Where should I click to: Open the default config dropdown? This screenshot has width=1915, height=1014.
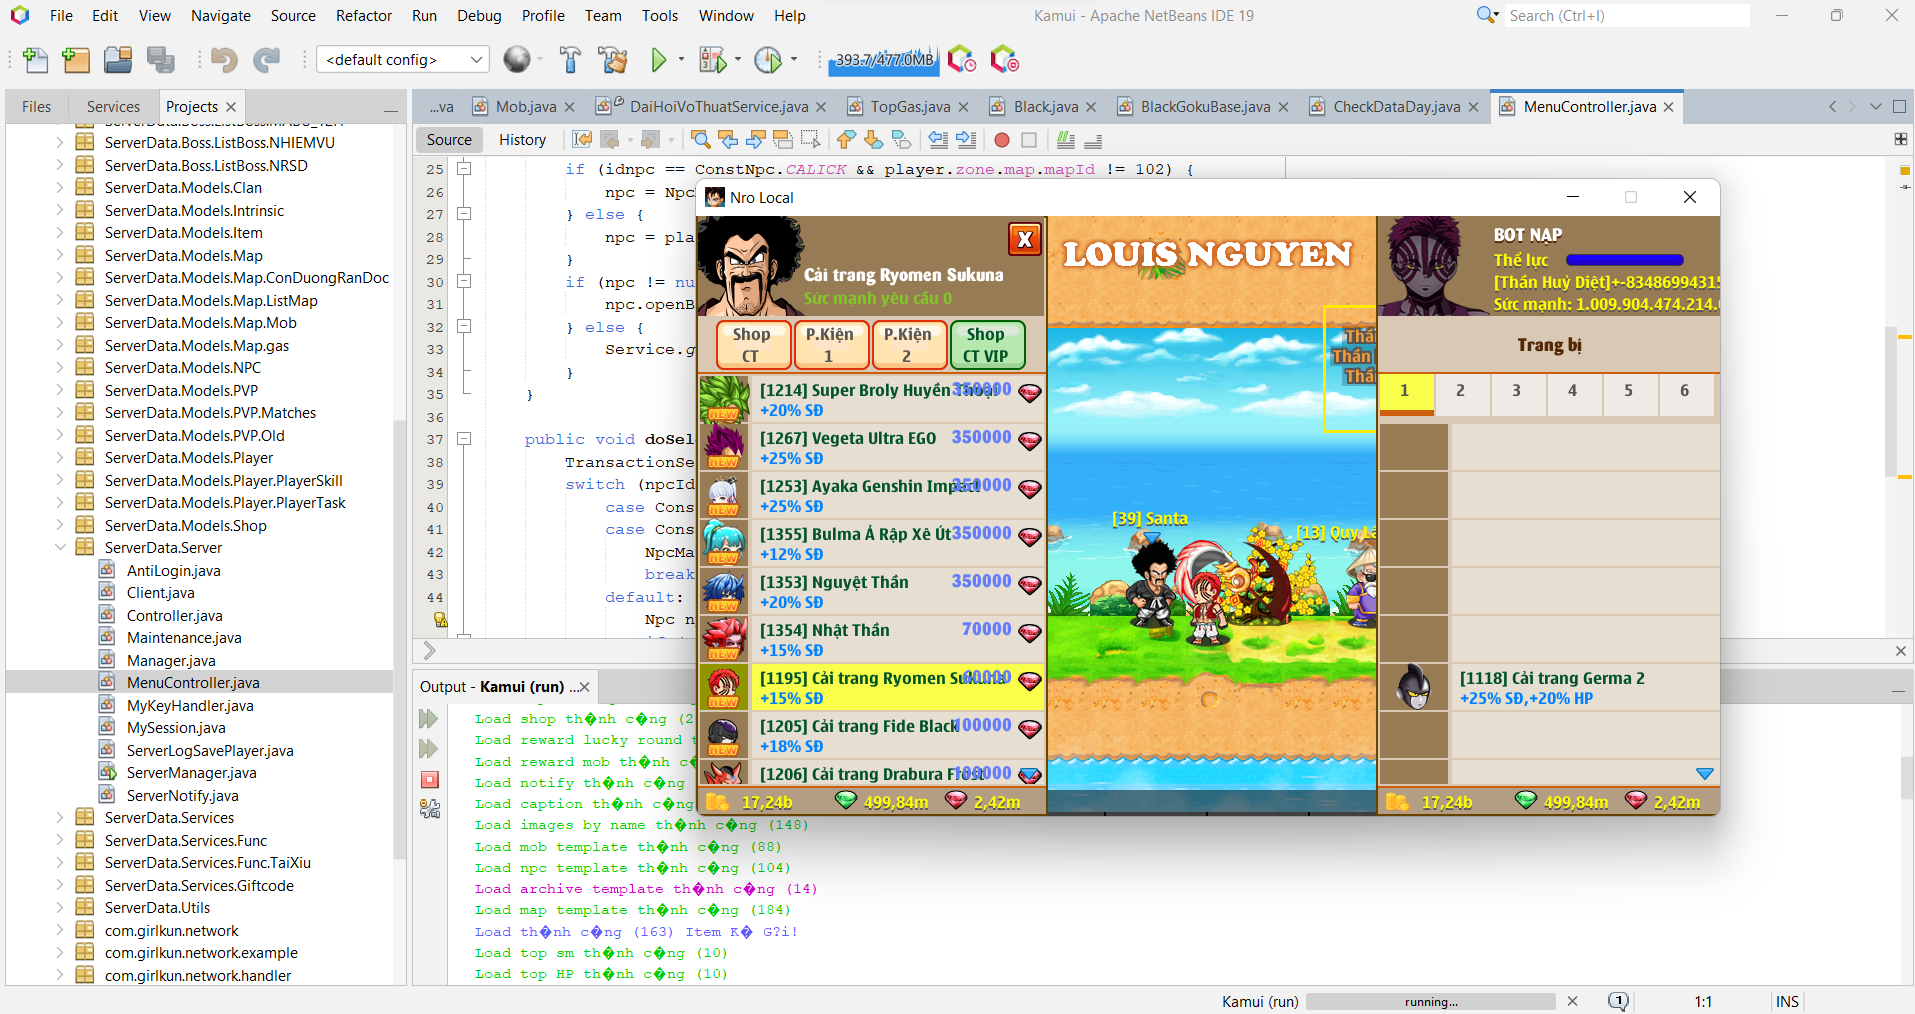pos(403,60)
